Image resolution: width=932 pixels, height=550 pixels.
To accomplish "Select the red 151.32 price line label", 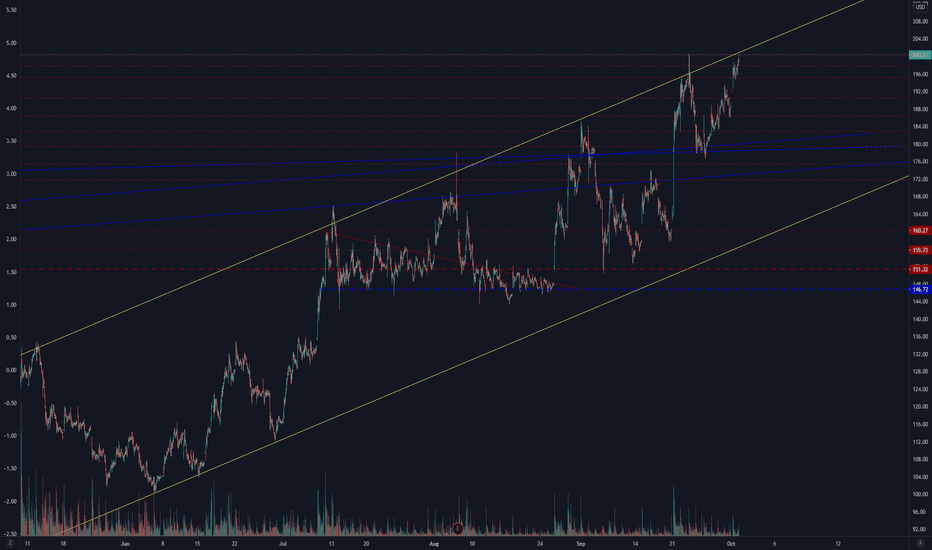I will coord(920,269).
